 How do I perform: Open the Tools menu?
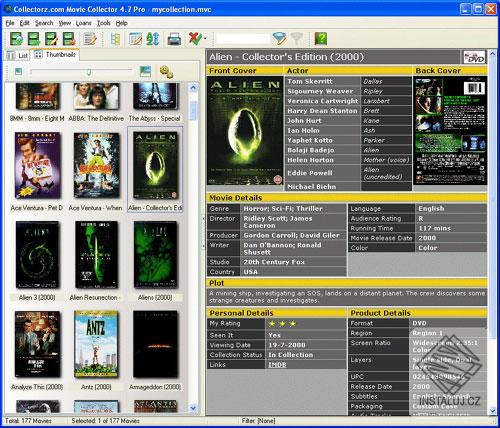(x=104, y=23)
